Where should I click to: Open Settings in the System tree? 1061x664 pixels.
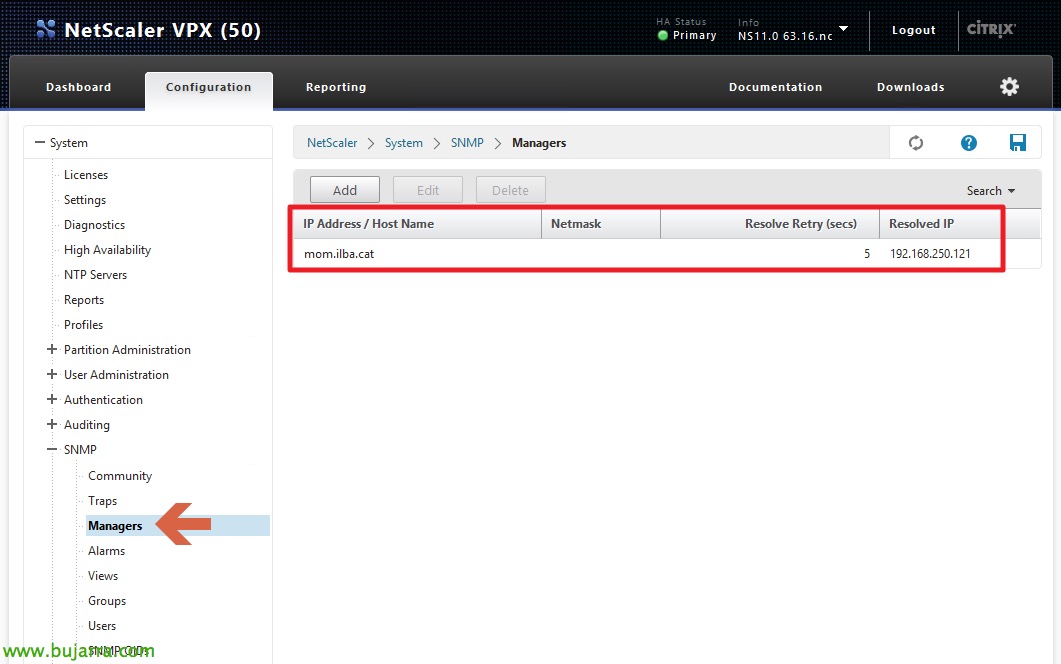tap(85, 200)
